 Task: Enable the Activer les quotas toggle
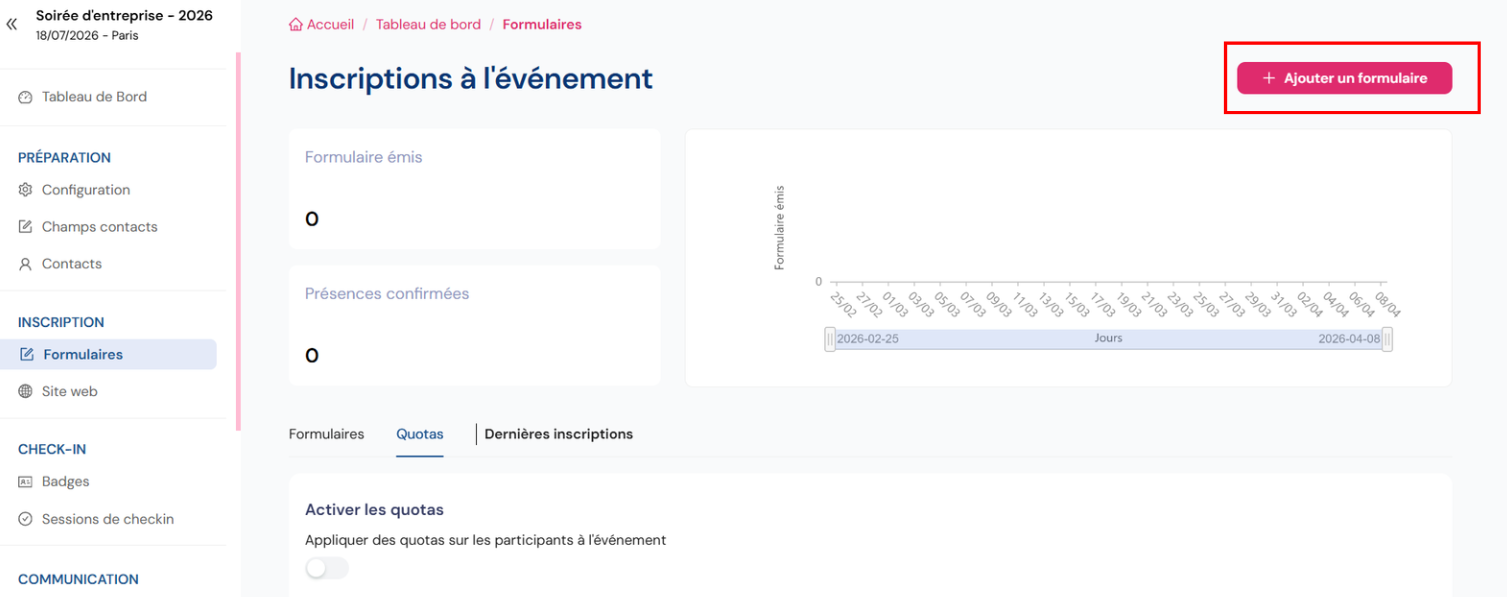(327, 568)
